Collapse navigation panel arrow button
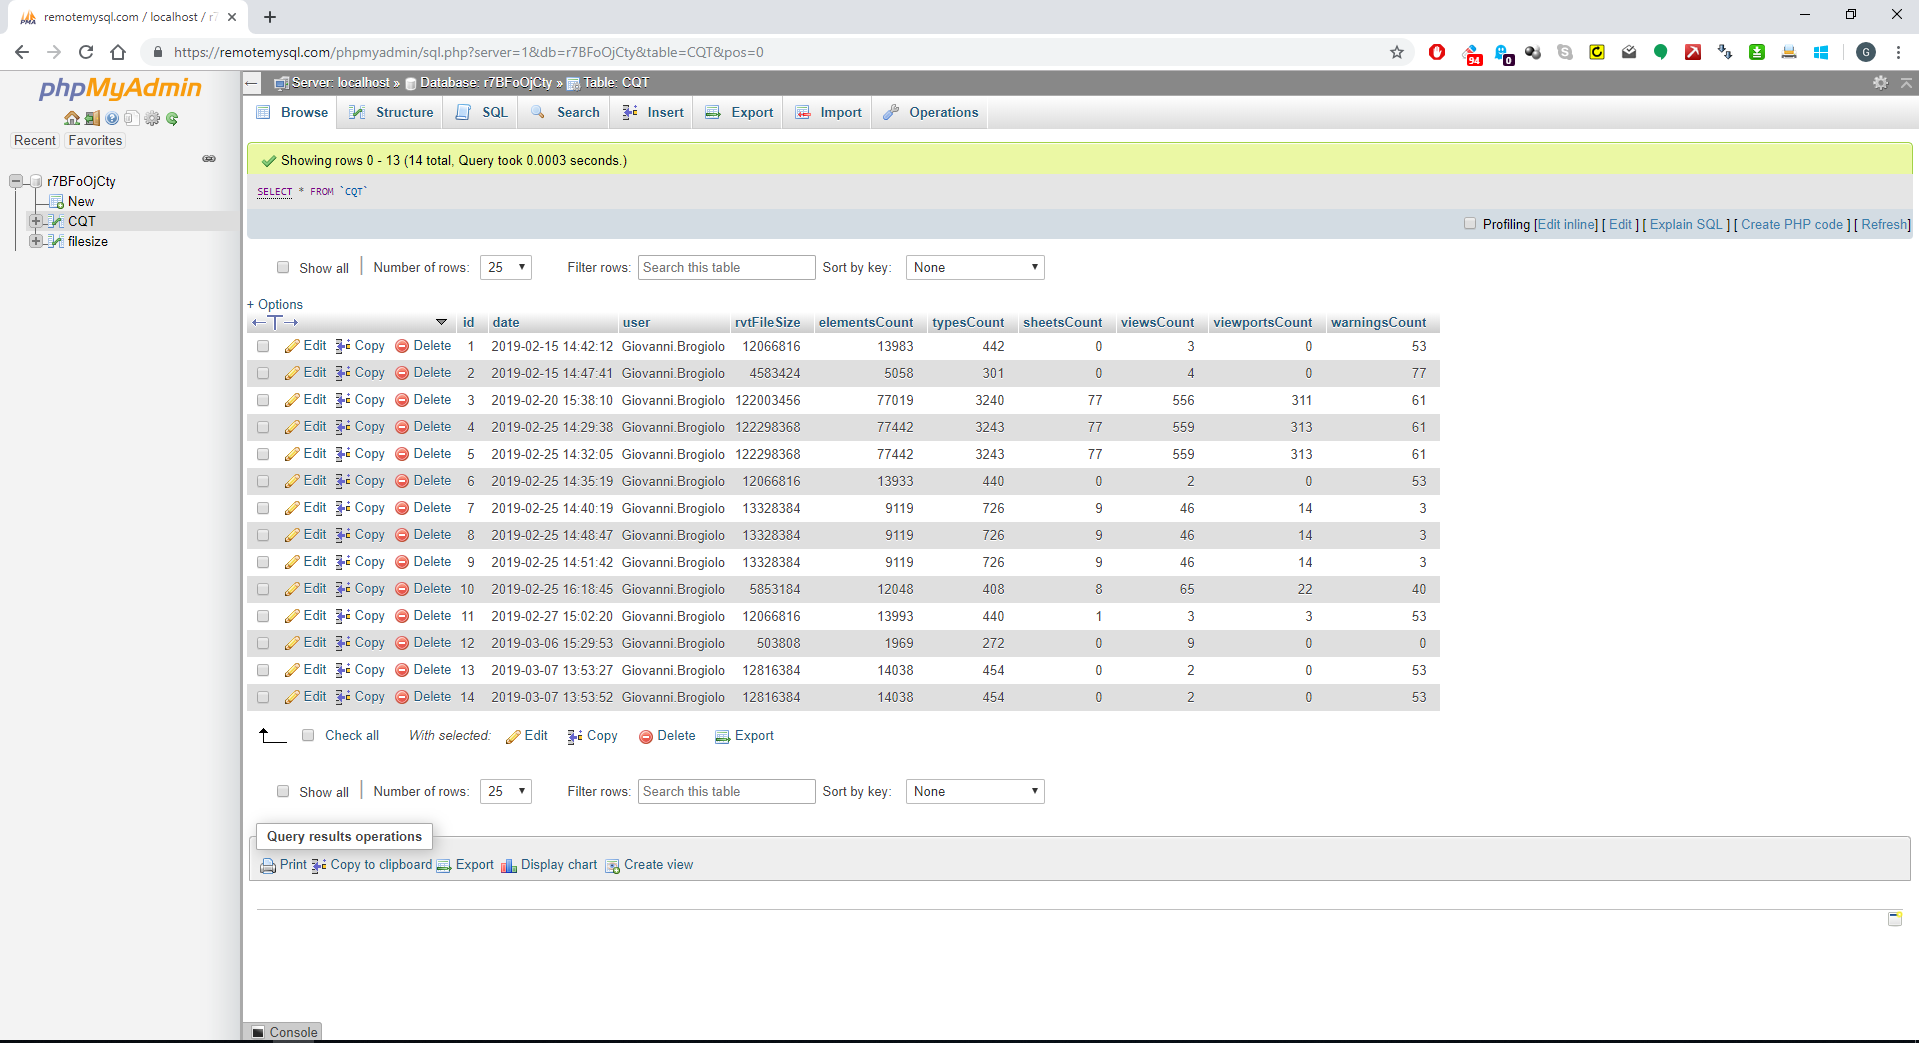Viewport: 1919px width, 1043px height. tap(252, 83)
